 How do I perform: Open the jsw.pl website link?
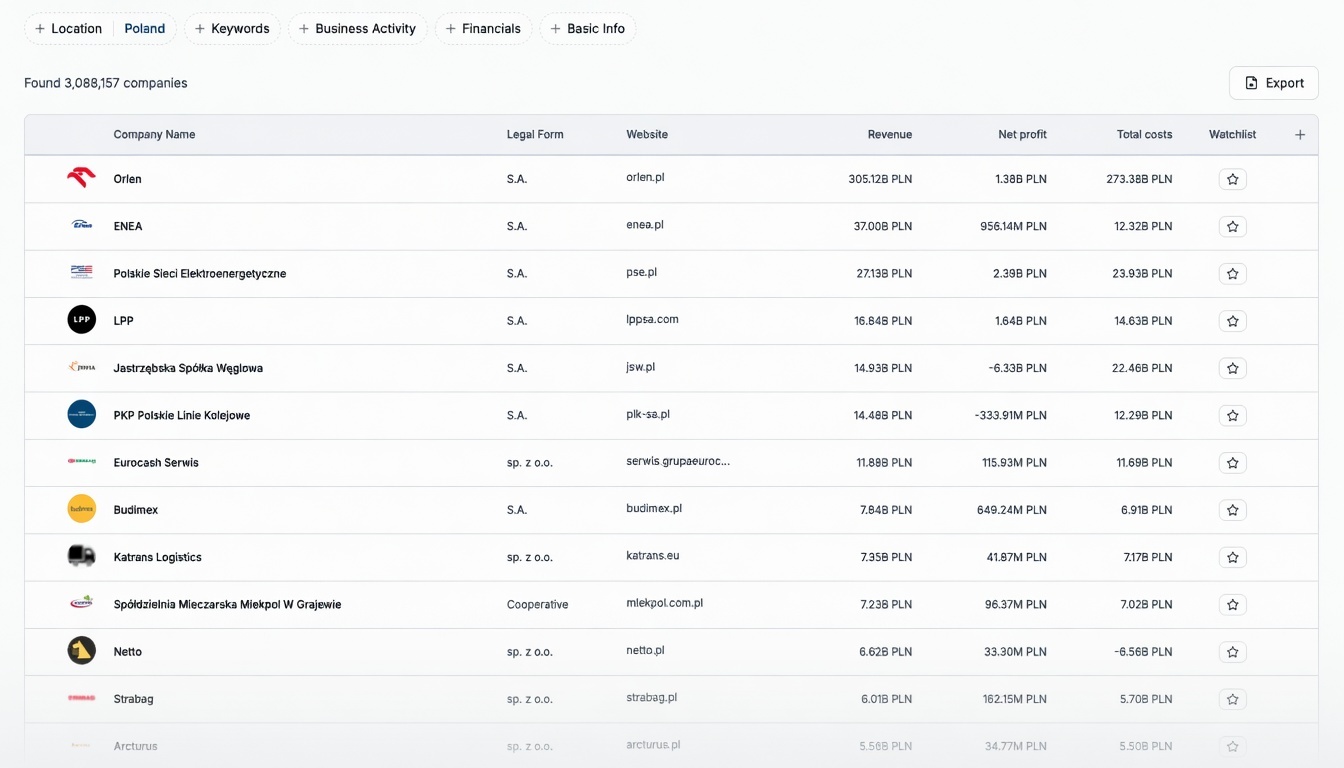(640, 367)
